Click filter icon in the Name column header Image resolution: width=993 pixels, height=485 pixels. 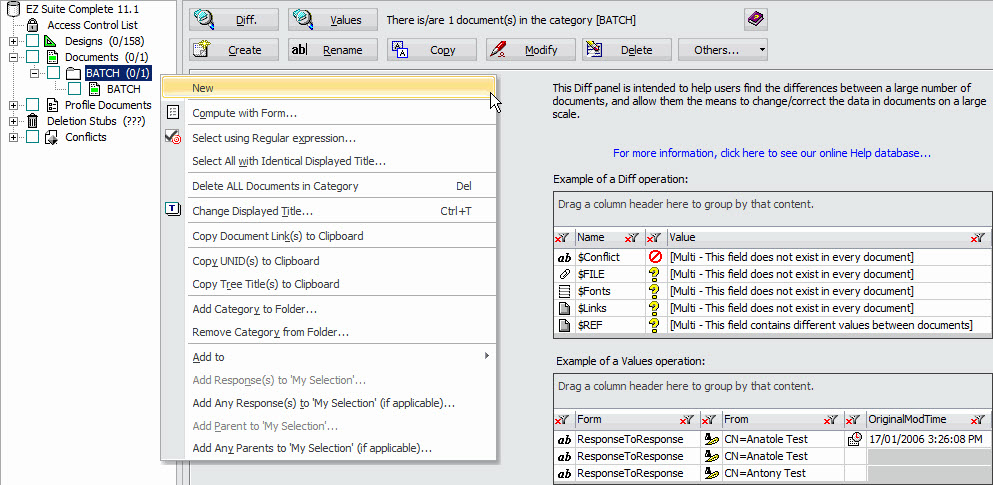tap(632, 238)
